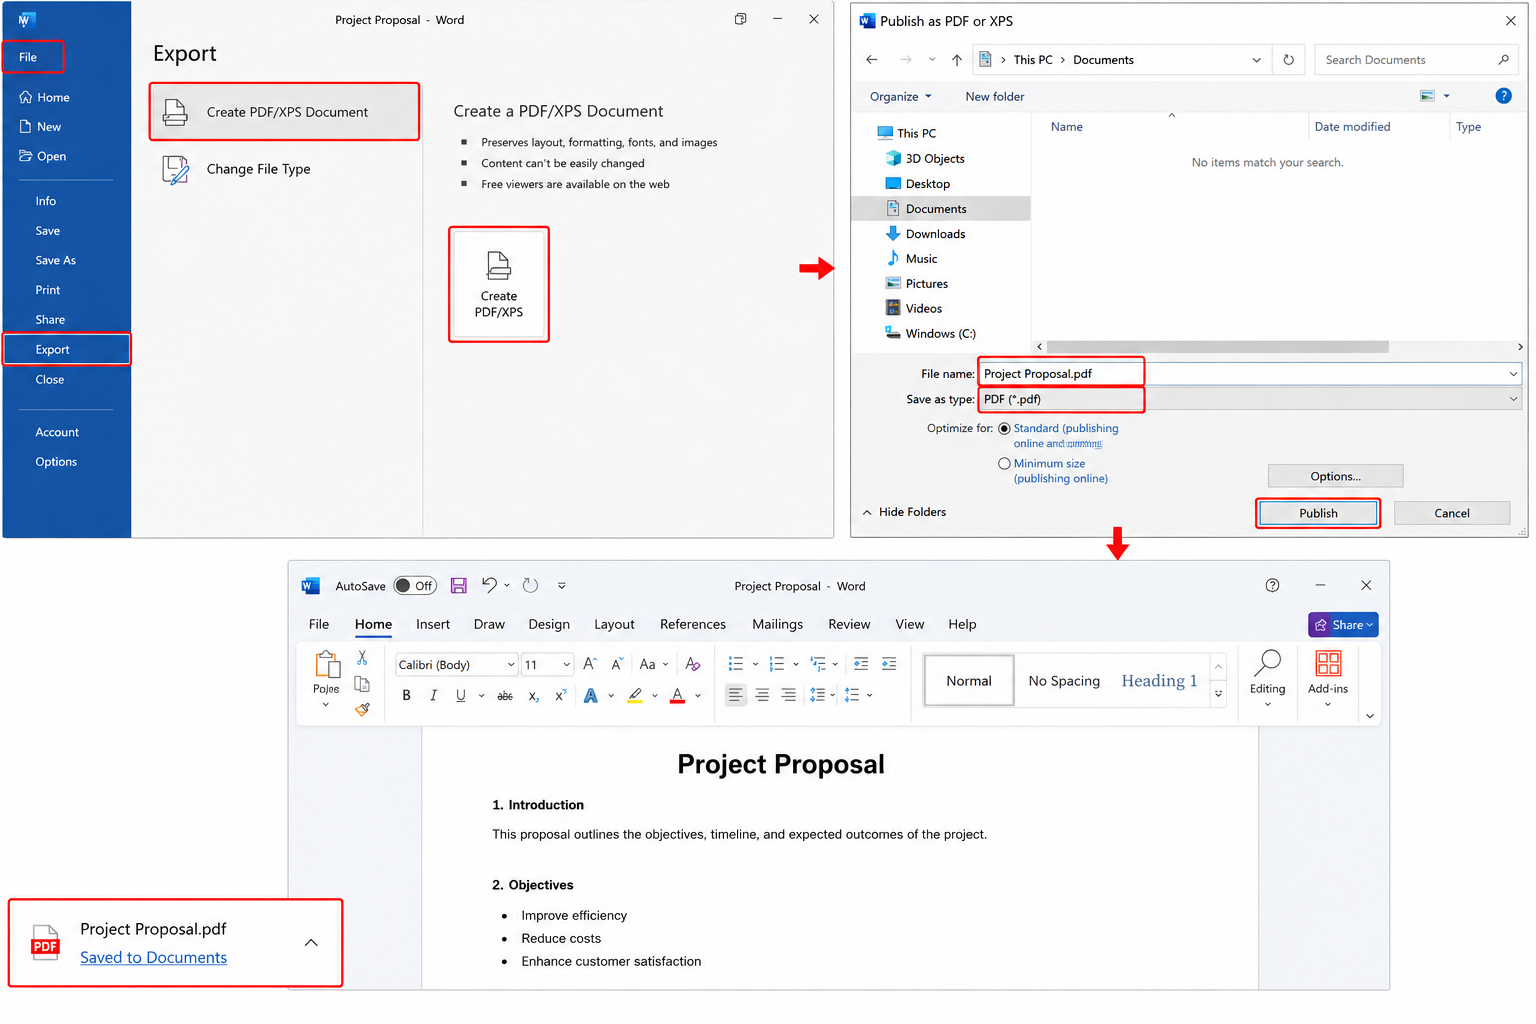This screenshot has width=1536, height=1024.
Task: Align text left
Action: tap(736, 695)
